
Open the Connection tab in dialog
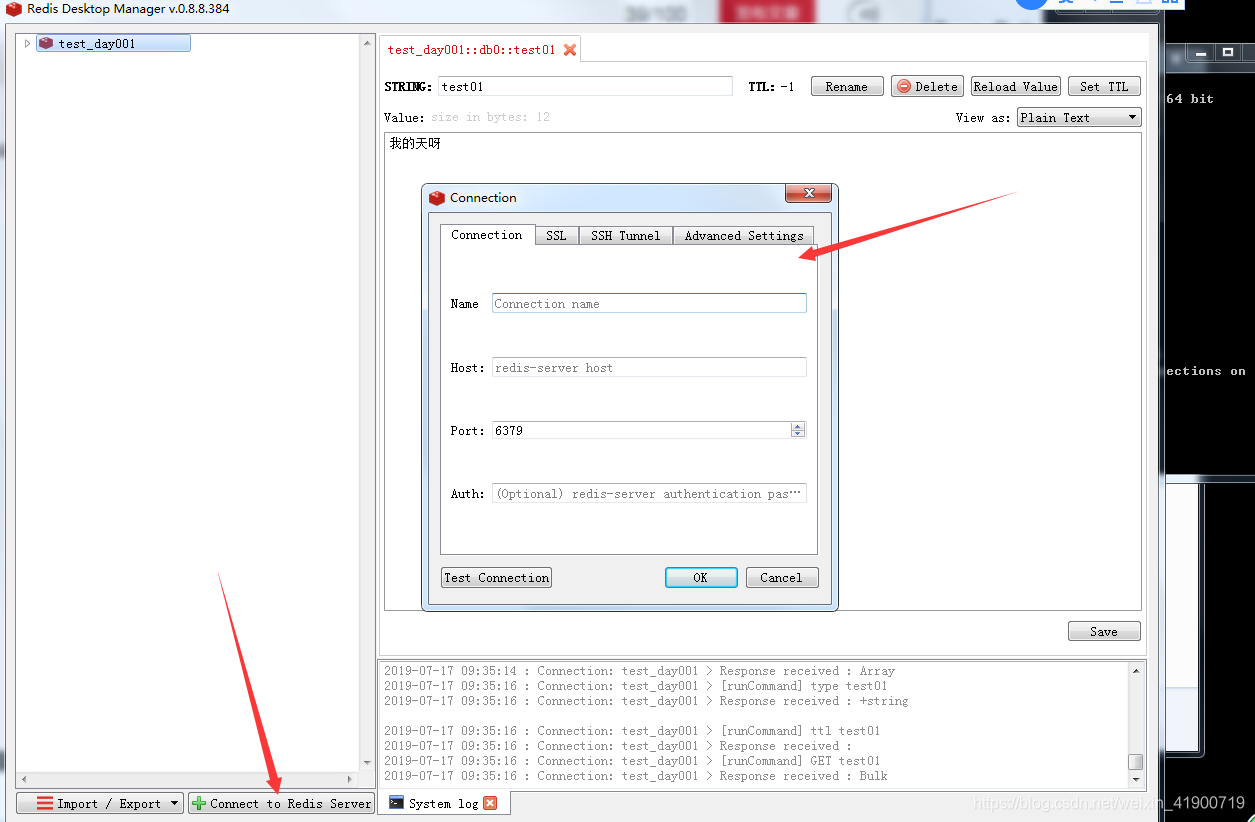[487, 235]
